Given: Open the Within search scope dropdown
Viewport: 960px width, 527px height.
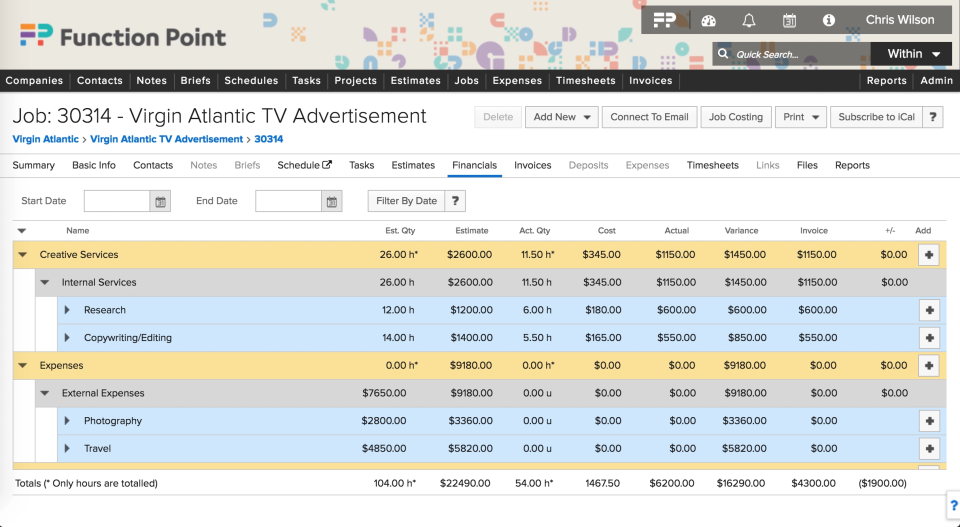Looking at the screenshot, I should coord(913,54).
